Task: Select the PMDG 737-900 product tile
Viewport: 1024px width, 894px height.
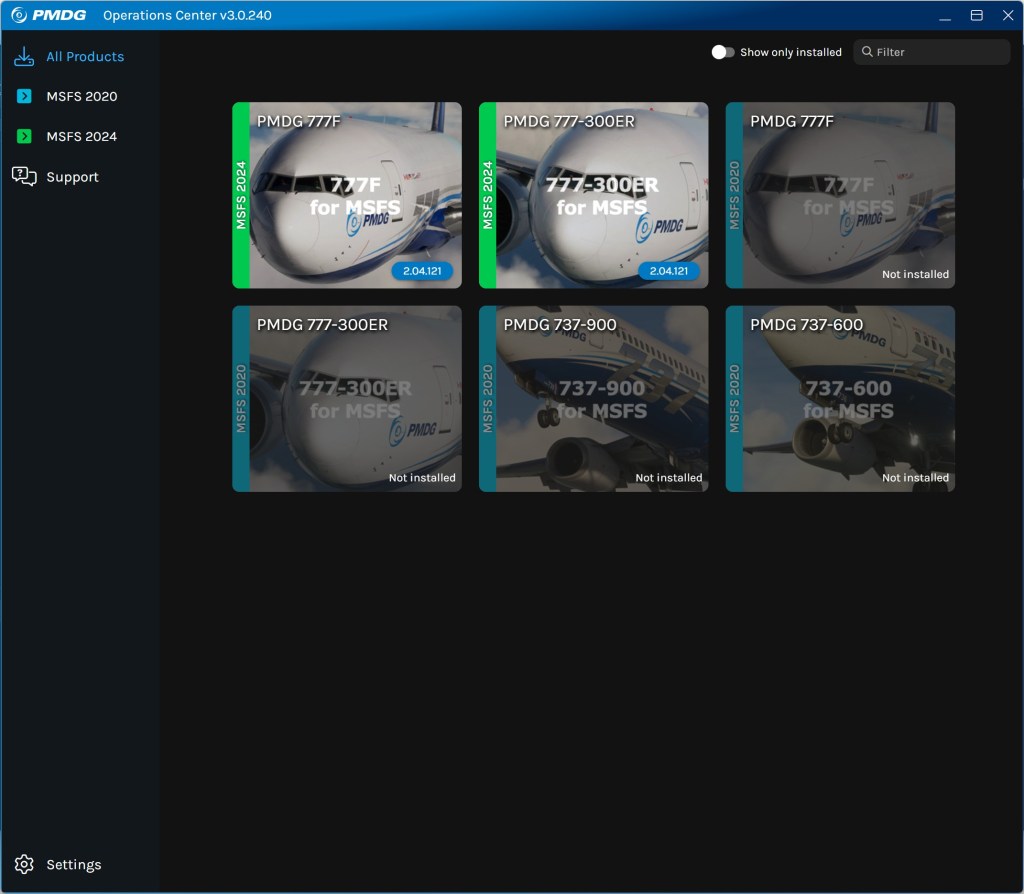Action: pyautogui.click(x=594, y=398)
